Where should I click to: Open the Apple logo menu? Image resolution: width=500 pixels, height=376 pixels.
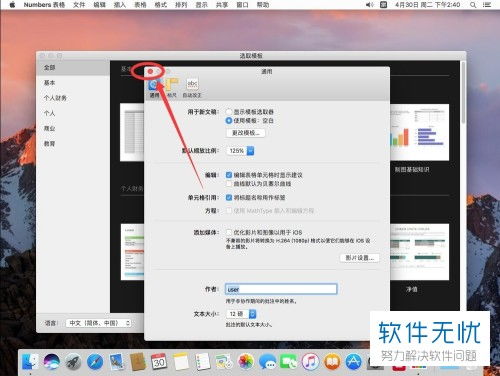(12, 5)
